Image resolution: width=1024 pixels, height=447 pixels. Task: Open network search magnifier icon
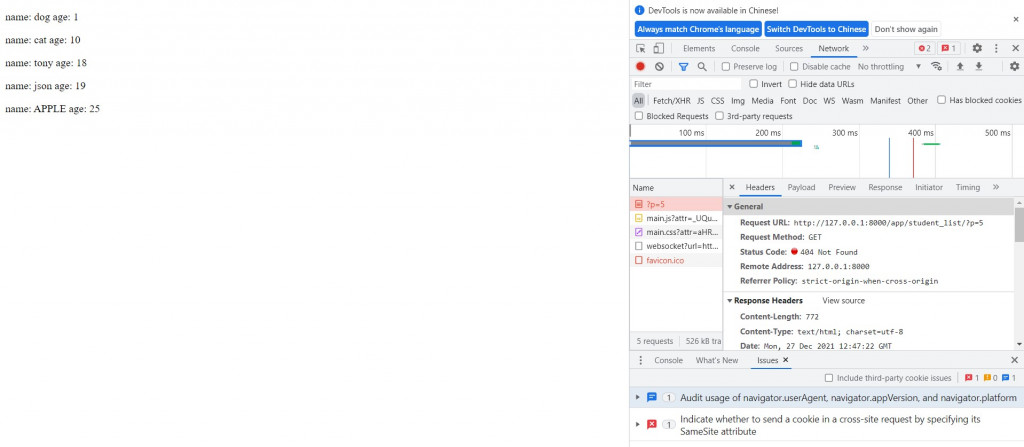click(702, 67)
